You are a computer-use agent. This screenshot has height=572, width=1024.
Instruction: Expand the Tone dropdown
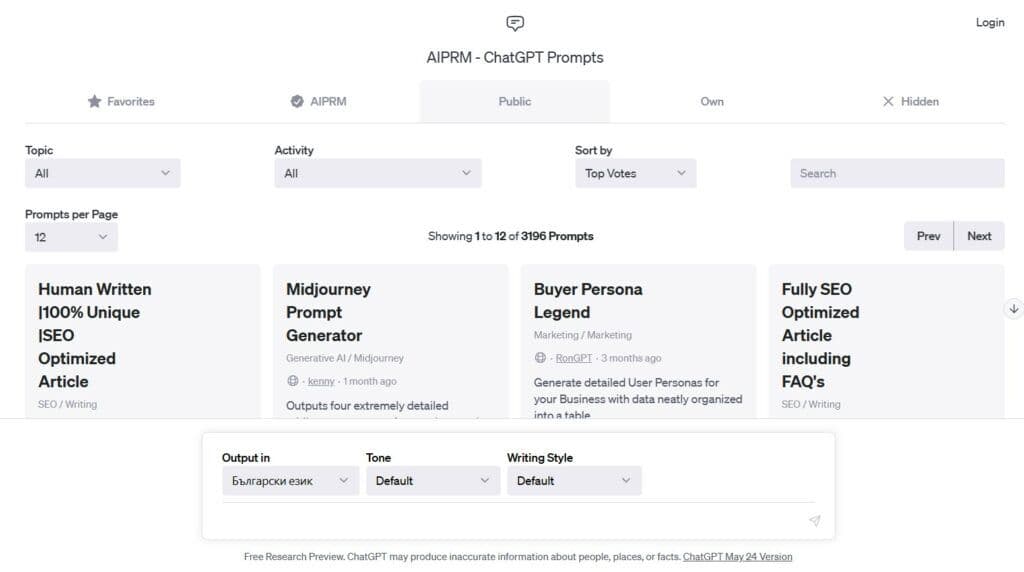pos(433,481)
